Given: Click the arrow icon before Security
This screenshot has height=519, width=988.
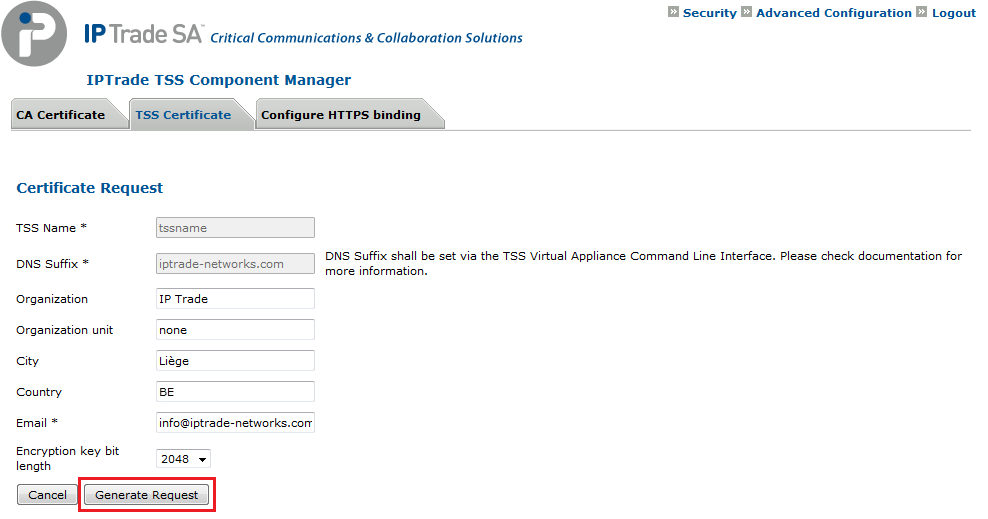Looking at the screenshot, I should [674, 12].
